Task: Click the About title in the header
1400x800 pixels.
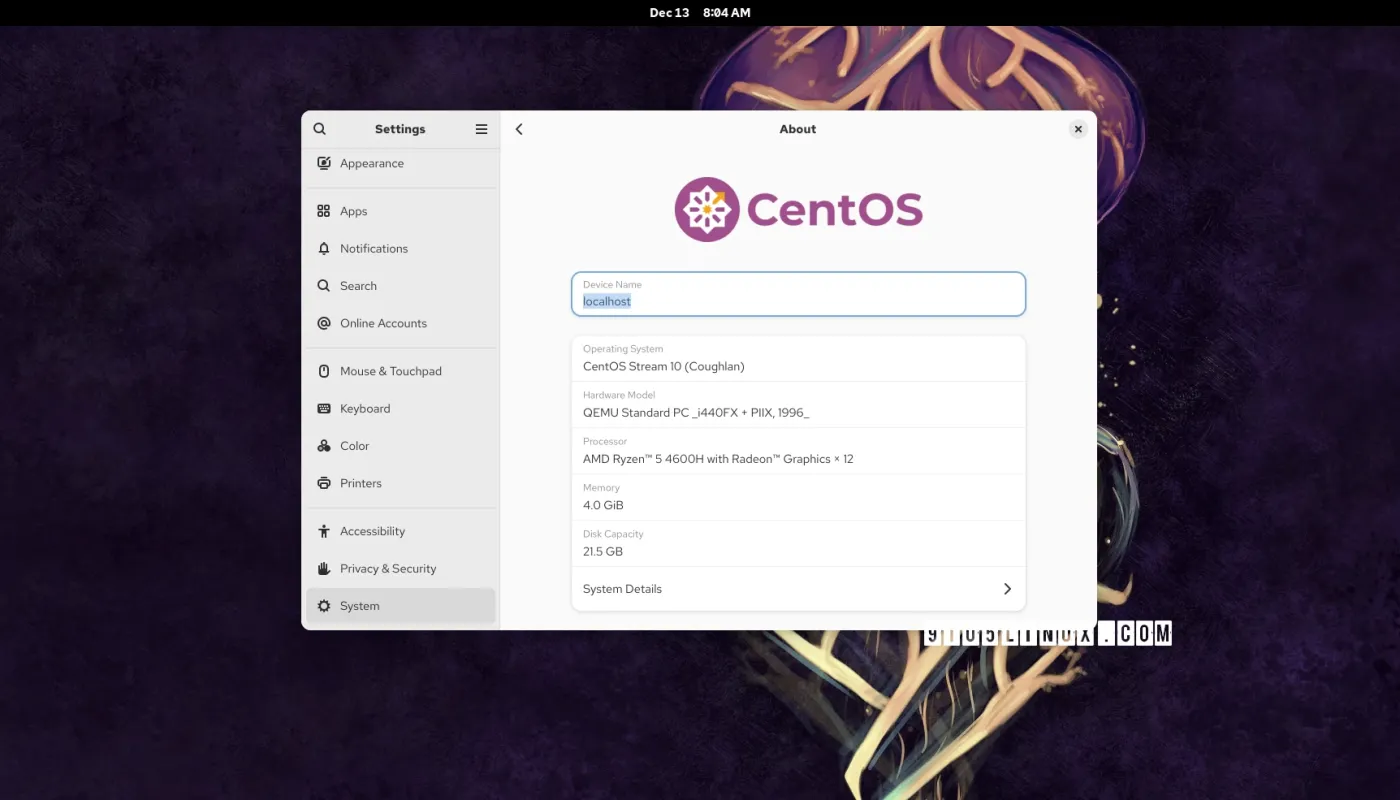Action: (x=798, y=129)
